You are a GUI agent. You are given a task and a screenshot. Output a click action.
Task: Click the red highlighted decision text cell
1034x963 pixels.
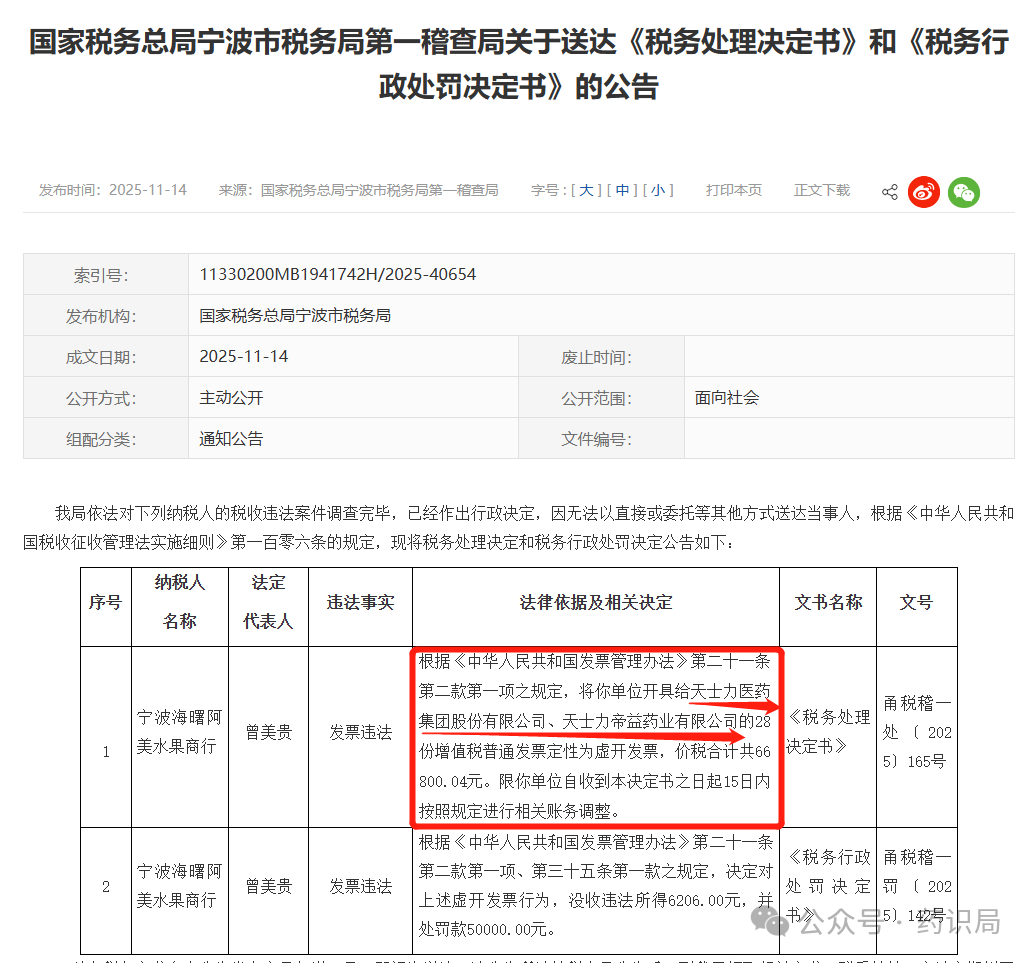596,737
